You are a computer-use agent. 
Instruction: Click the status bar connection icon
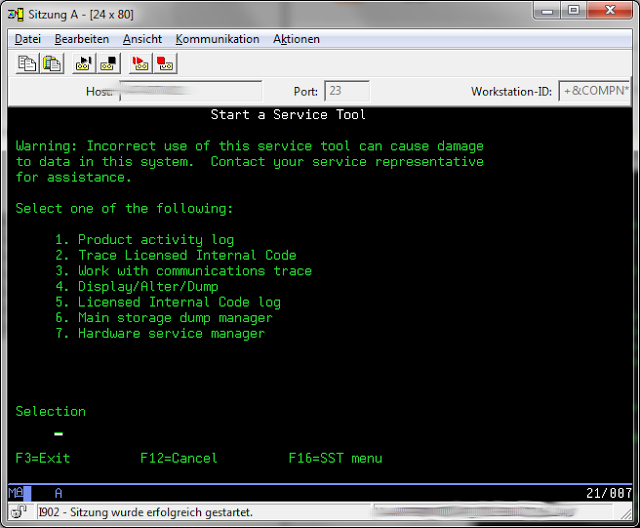[x=19, y=512]
